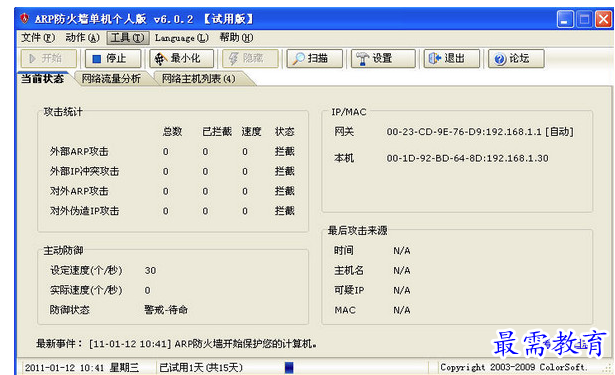615x375 pixels.
Task: Click the 设定速度 value 30
Action: coord(150,271)
